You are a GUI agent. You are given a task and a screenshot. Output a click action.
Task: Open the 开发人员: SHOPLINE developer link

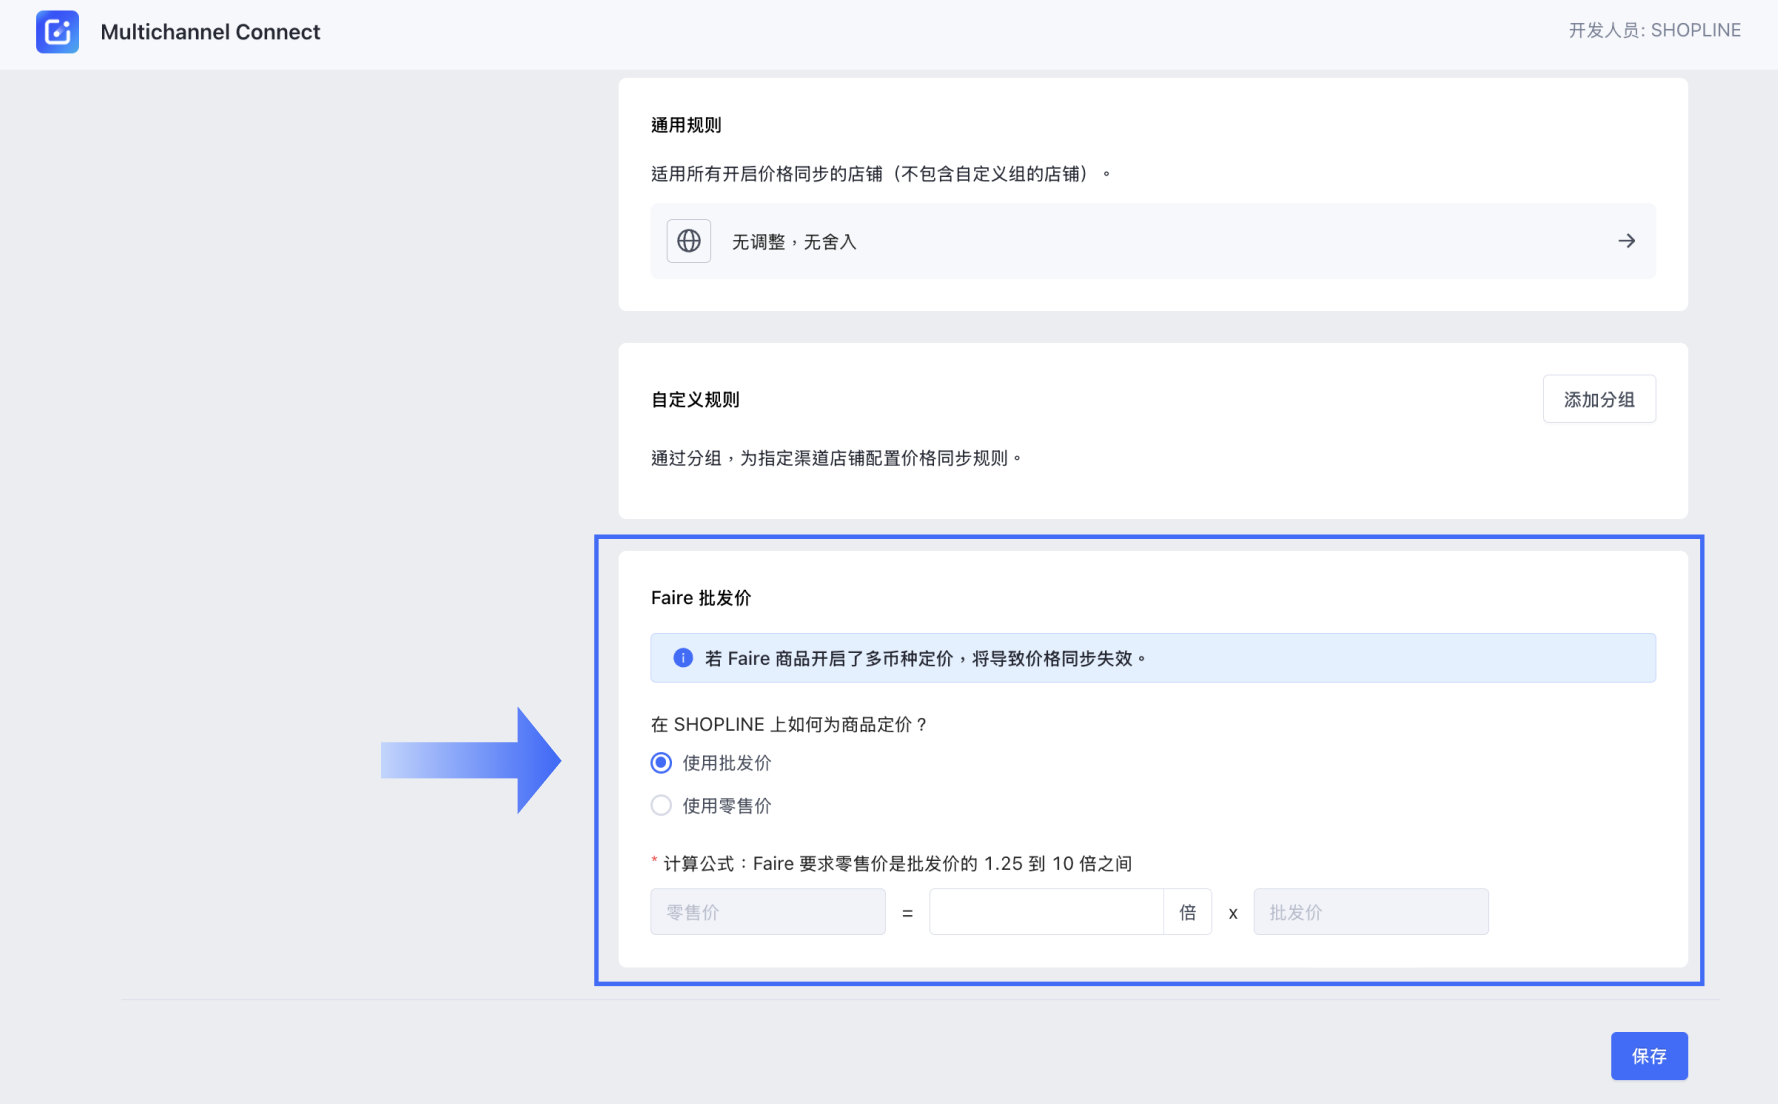1654,30
